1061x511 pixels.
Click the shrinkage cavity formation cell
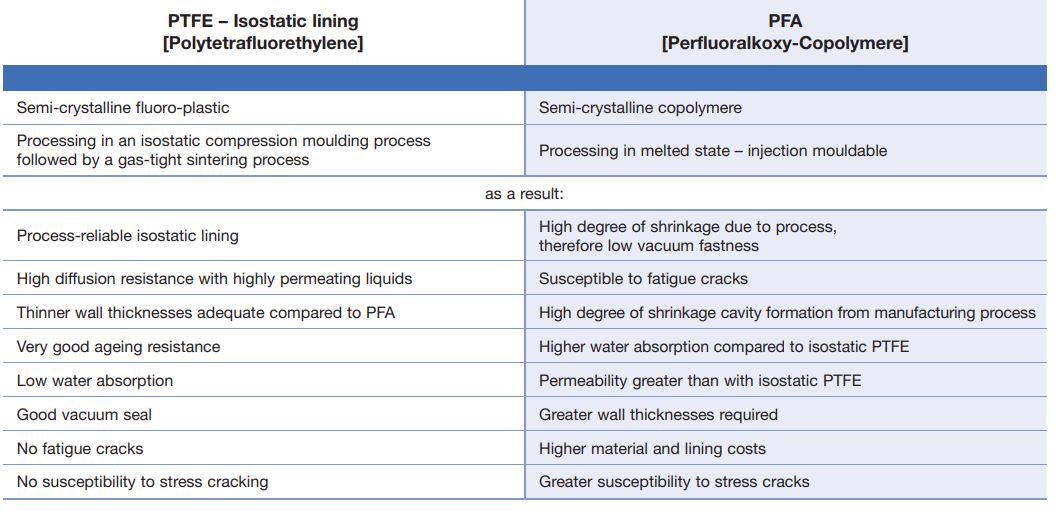click(x=787, y=313)
